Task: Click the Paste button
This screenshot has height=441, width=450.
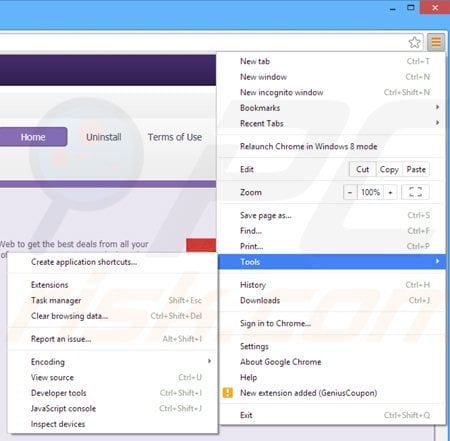Action: point(416,169)
